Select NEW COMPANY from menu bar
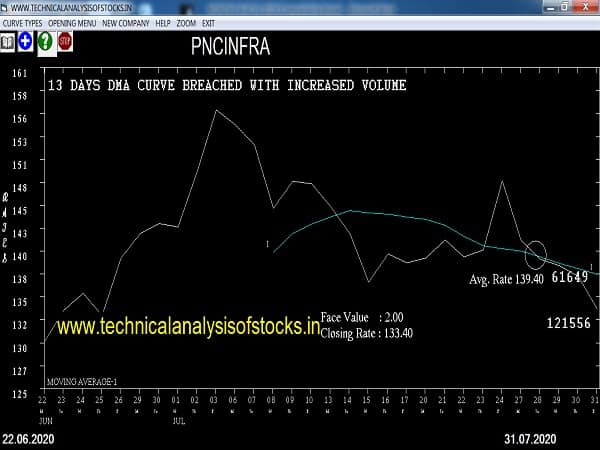Image resolution: width=600 pixels, height=450 pixels. [x=125, y=22]
